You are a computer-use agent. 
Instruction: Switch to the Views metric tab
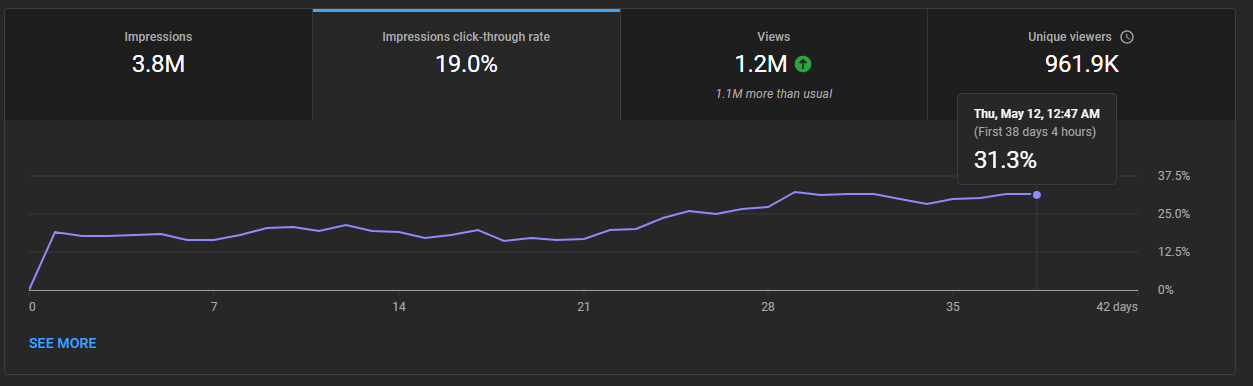click(x=774, y=64)
